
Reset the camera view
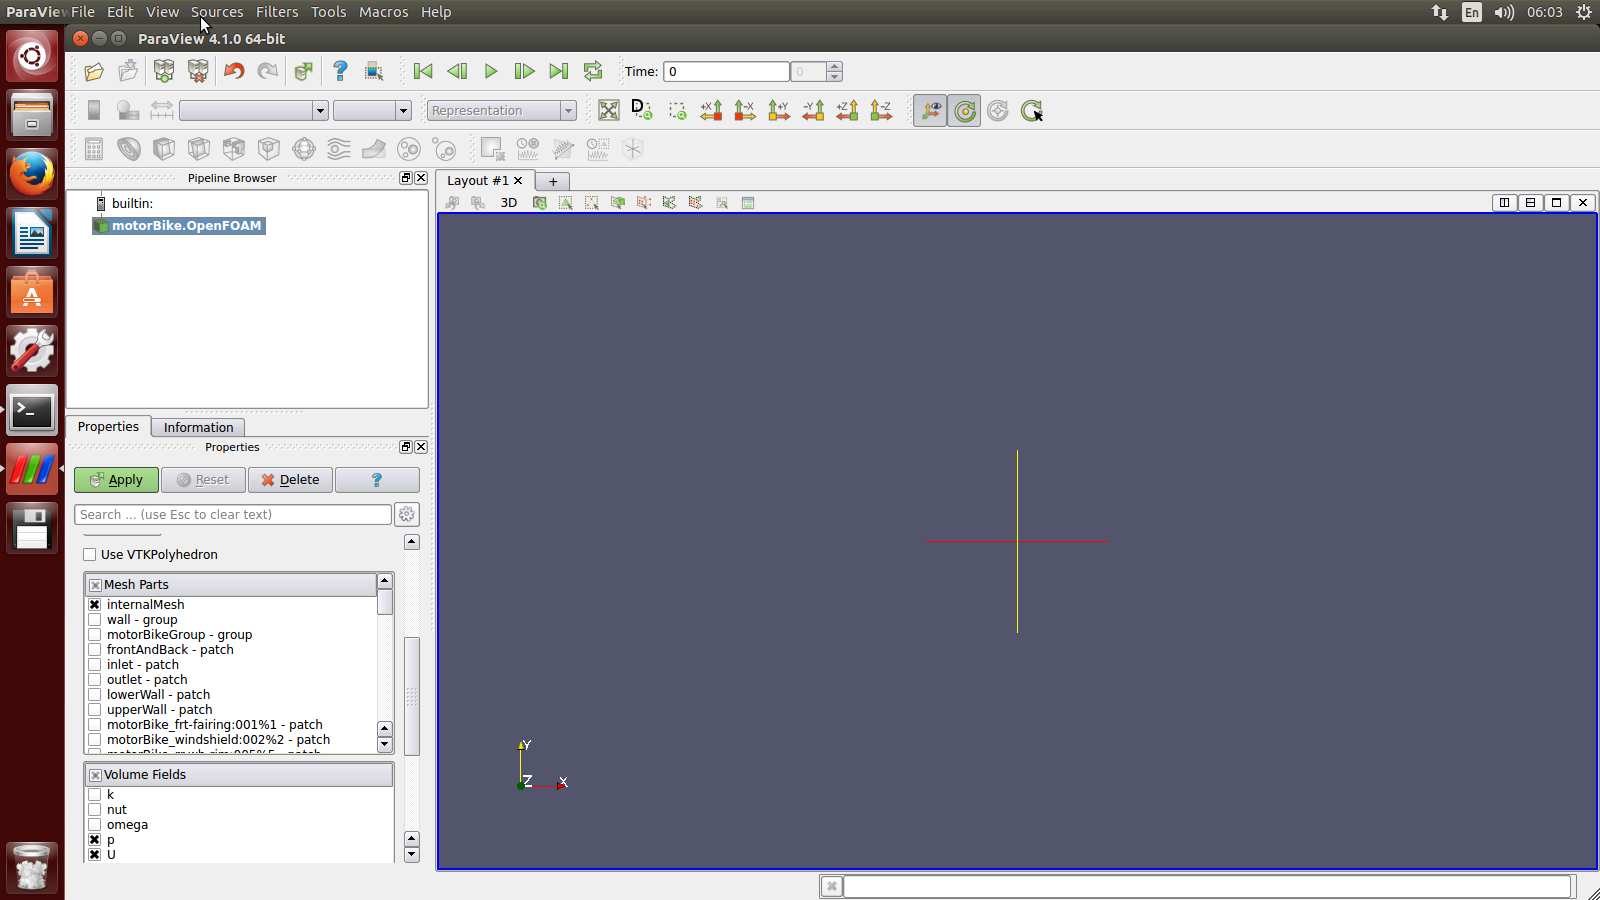[609, 110]
